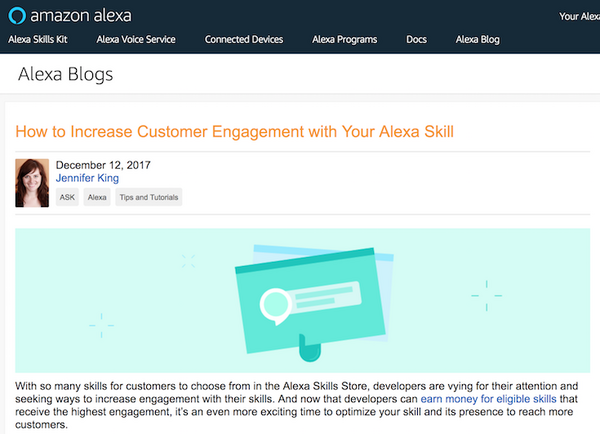The height and width of the screenshot is (434, 600).
Task: Go to Alexa Voice Service
Action: [x=136, y=40]
